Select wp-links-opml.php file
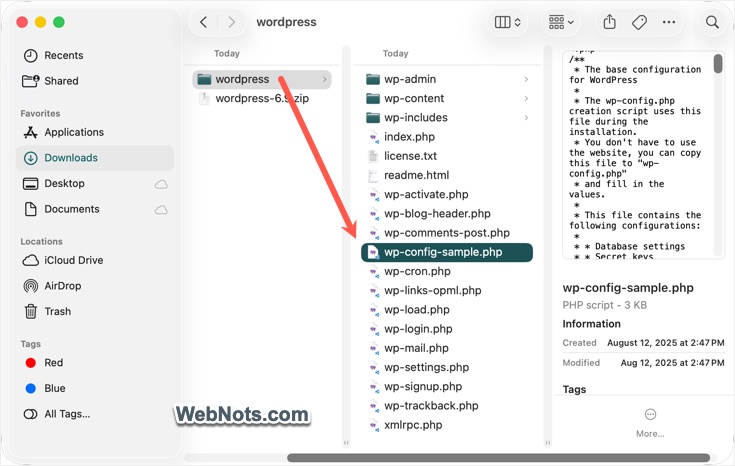 coord(447,291)
